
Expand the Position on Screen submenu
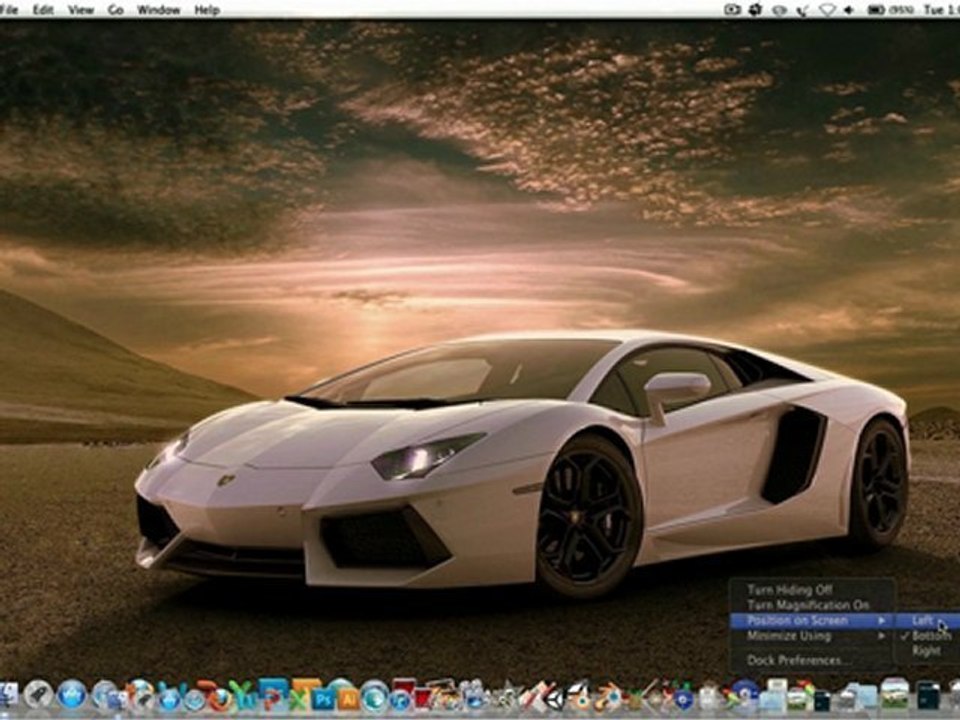(x=812, y=620)
